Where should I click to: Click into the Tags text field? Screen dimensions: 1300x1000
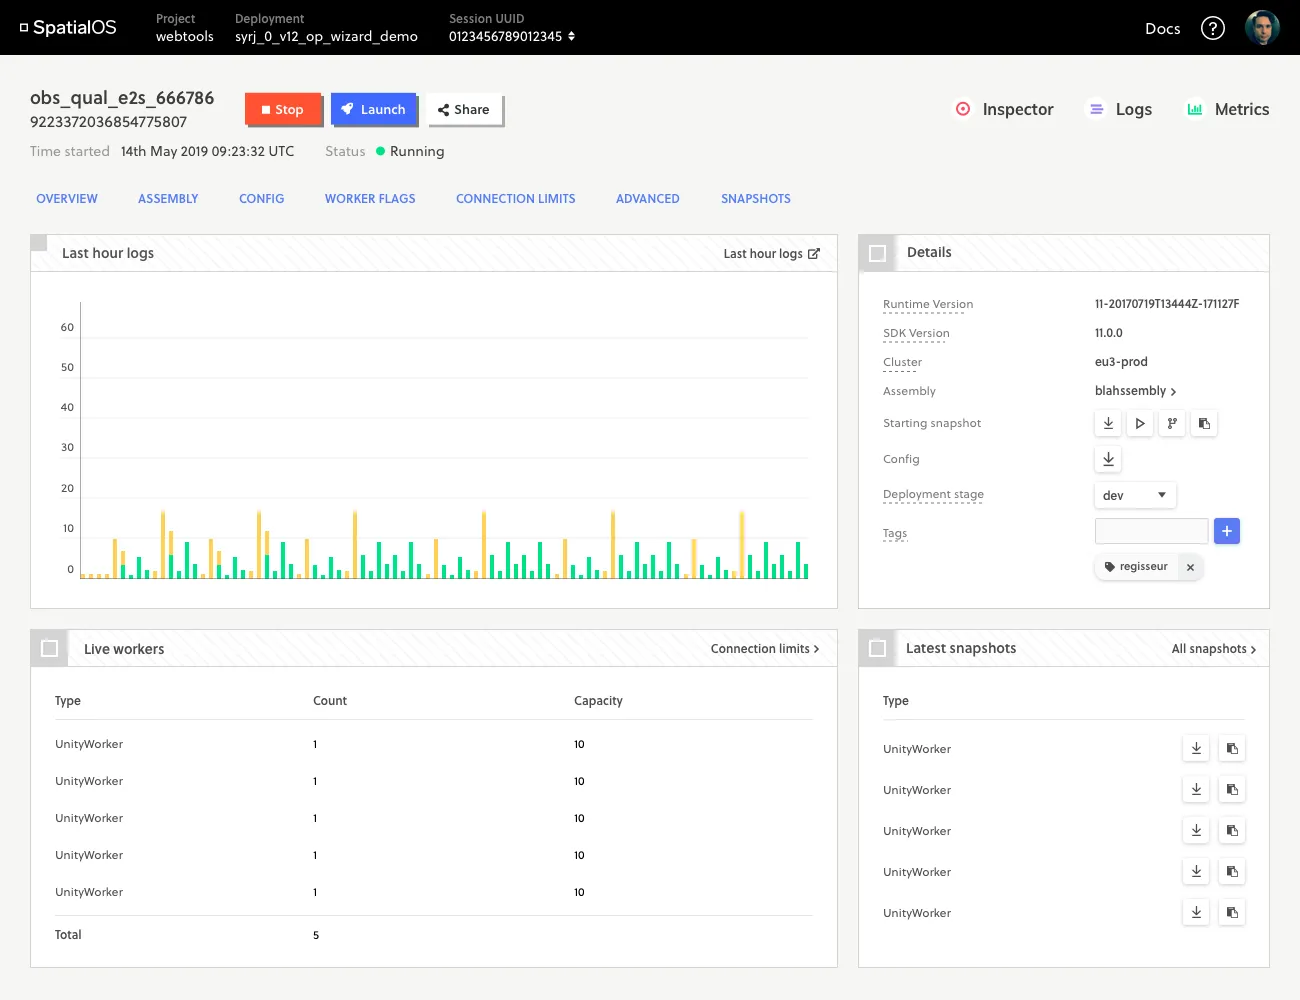click(1151, 531)
